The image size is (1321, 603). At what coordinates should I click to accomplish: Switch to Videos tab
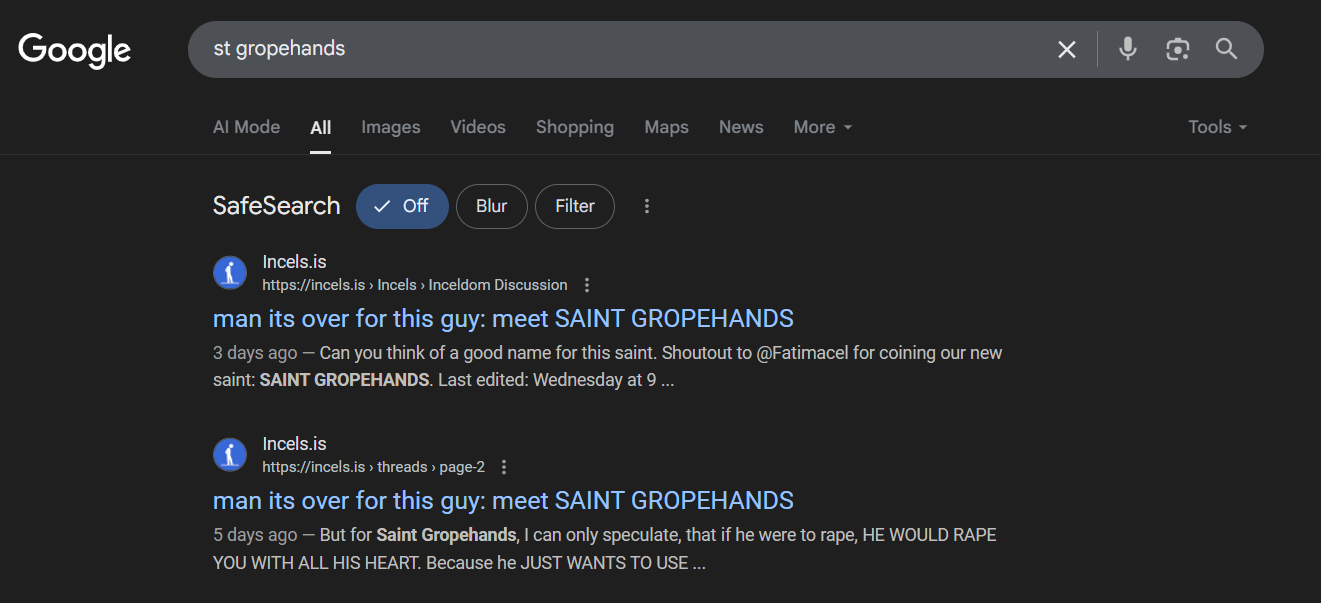point(478,127)
